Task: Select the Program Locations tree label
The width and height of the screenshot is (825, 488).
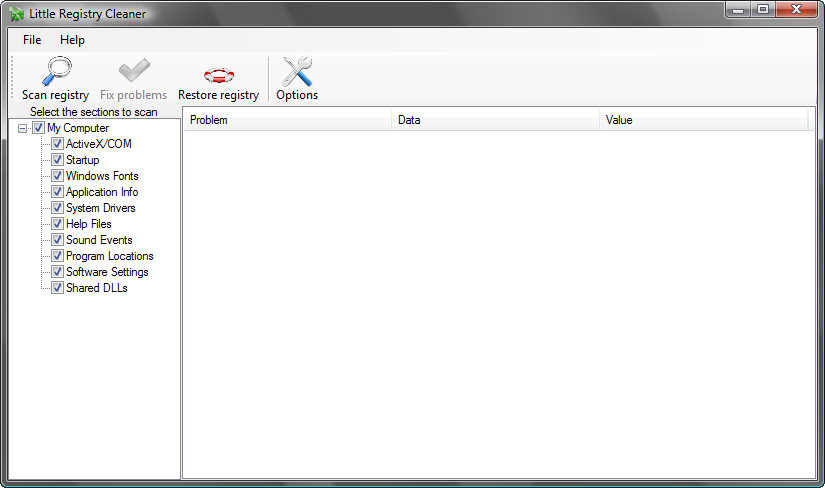Action: coord(109,256)
